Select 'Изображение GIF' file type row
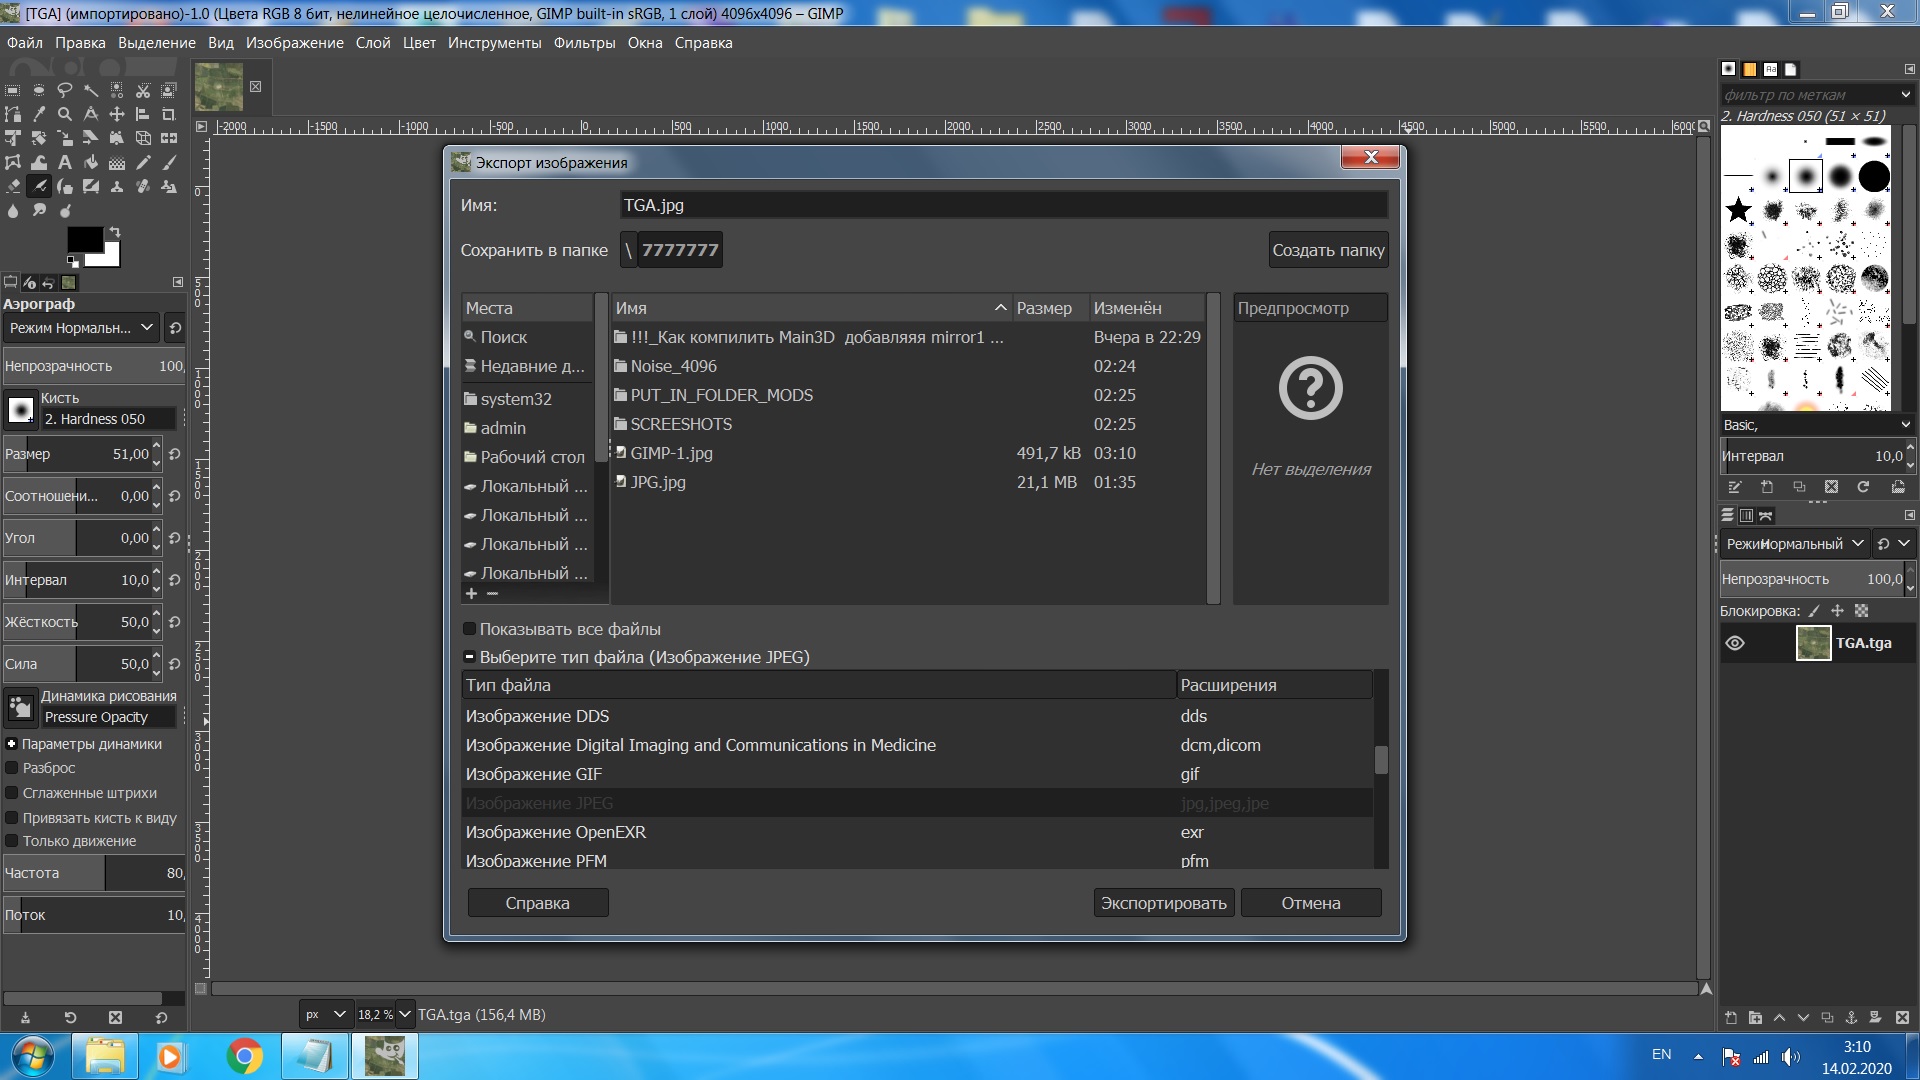 [x=917, y=774]
